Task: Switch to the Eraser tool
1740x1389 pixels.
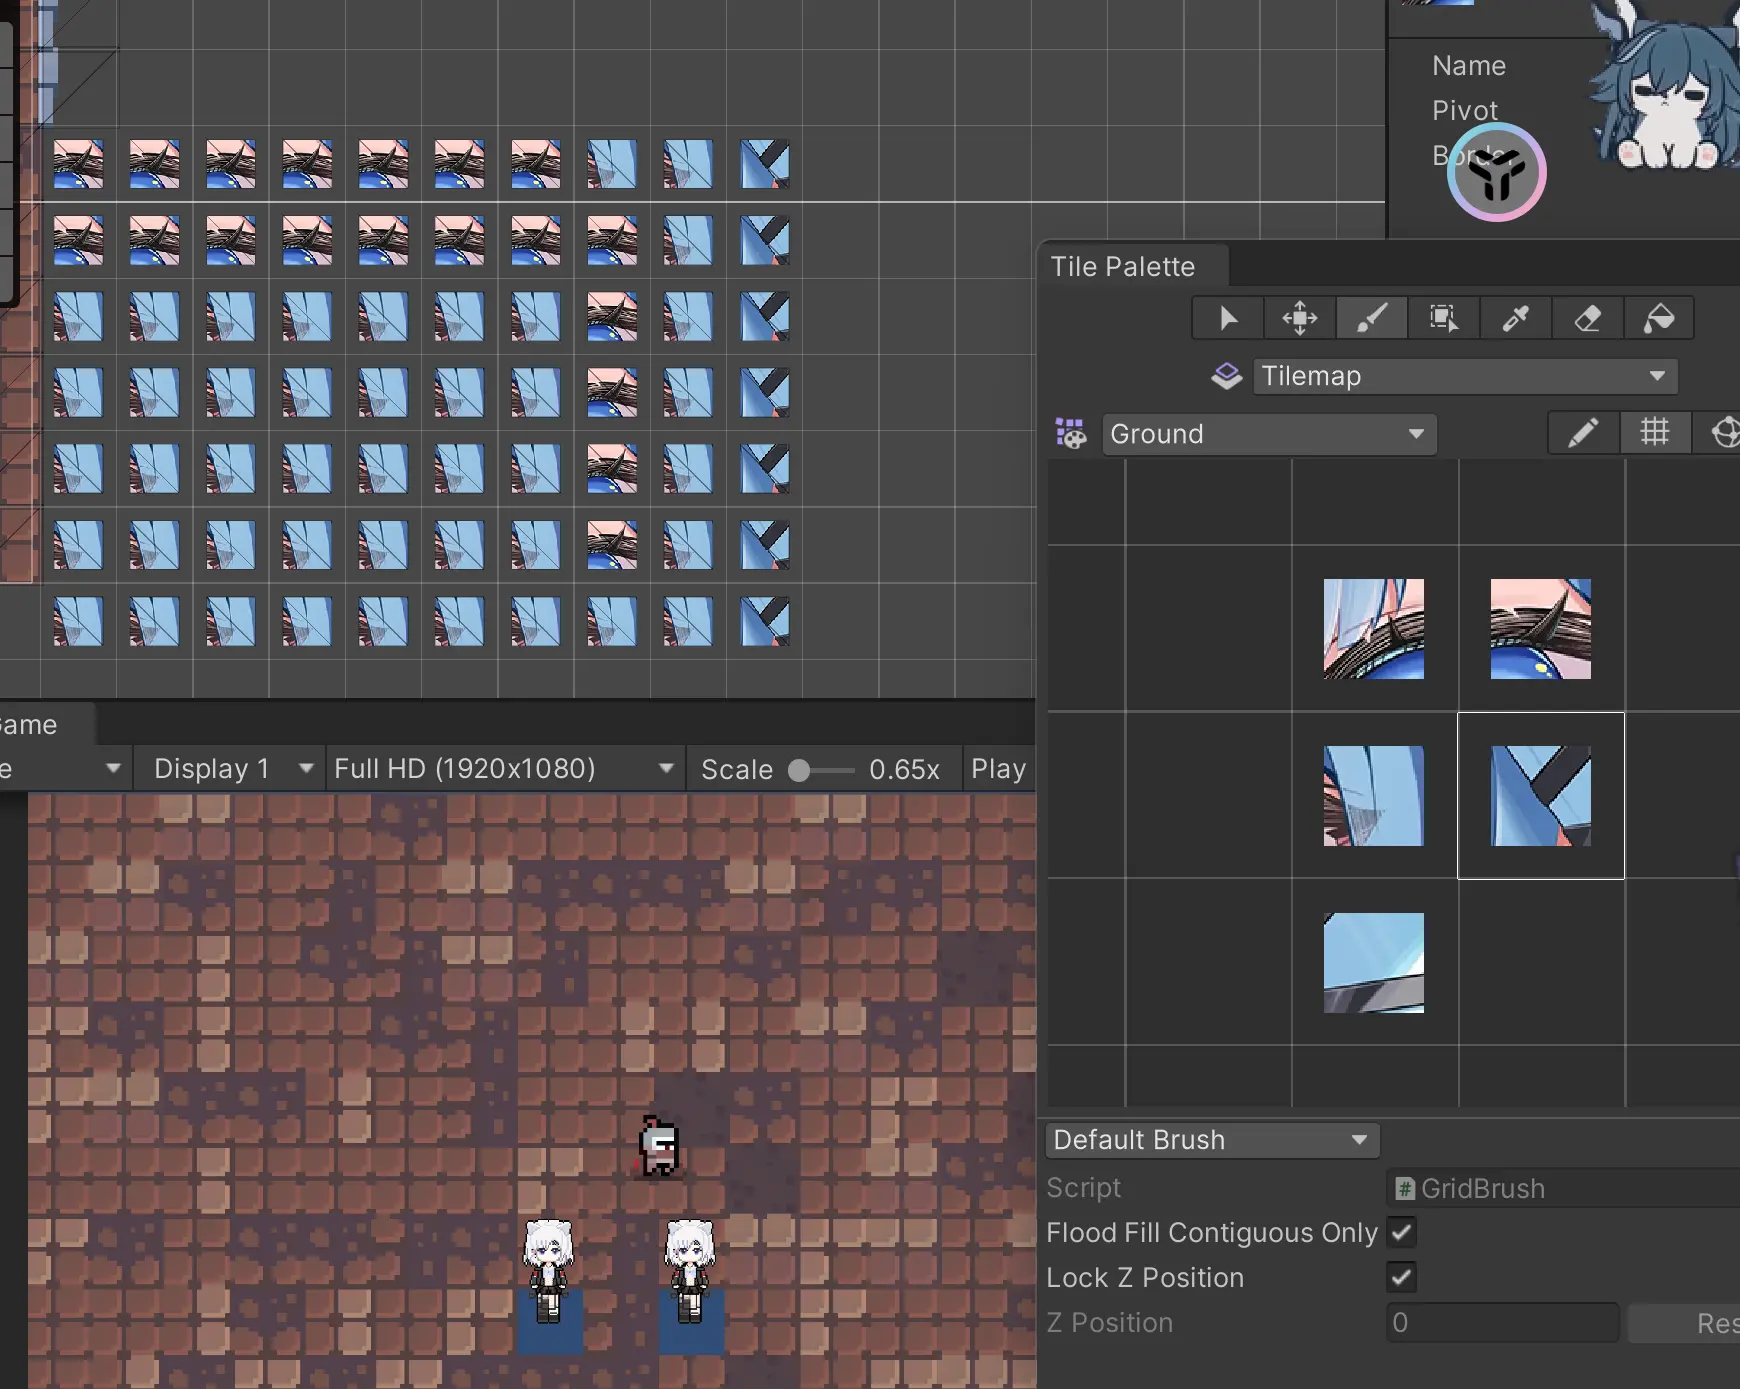Action: click(1588, 318)
